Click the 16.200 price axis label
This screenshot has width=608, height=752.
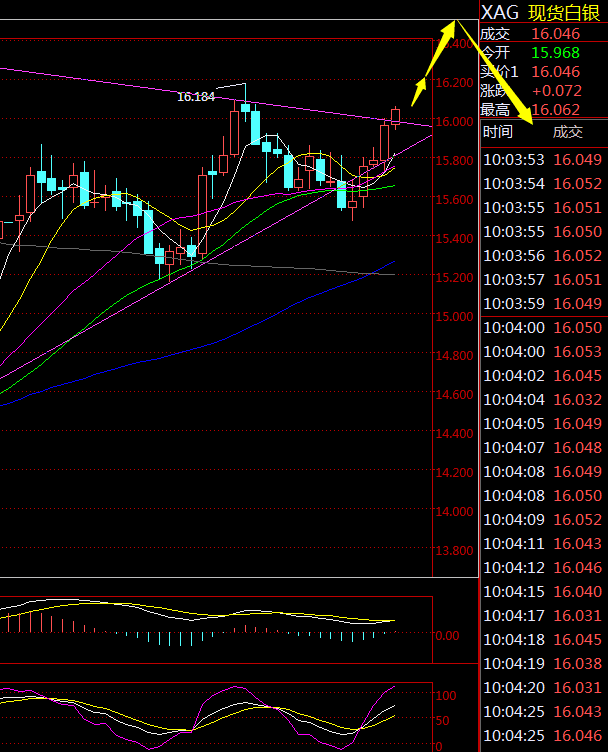coord(454,82)
